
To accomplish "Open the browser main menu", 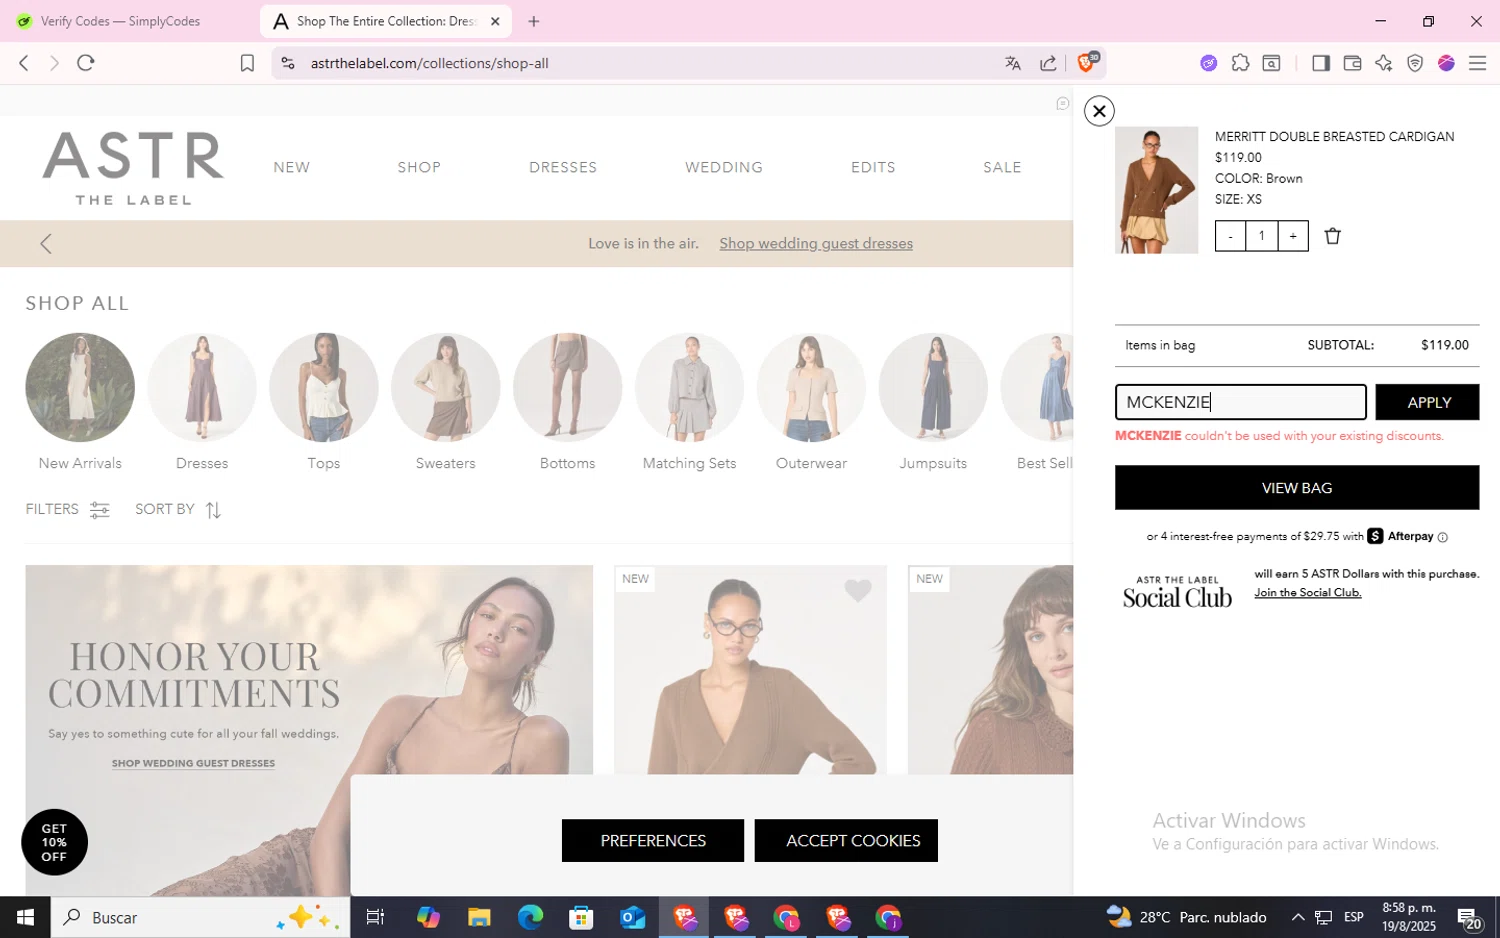I will [x=1477, y=63].
